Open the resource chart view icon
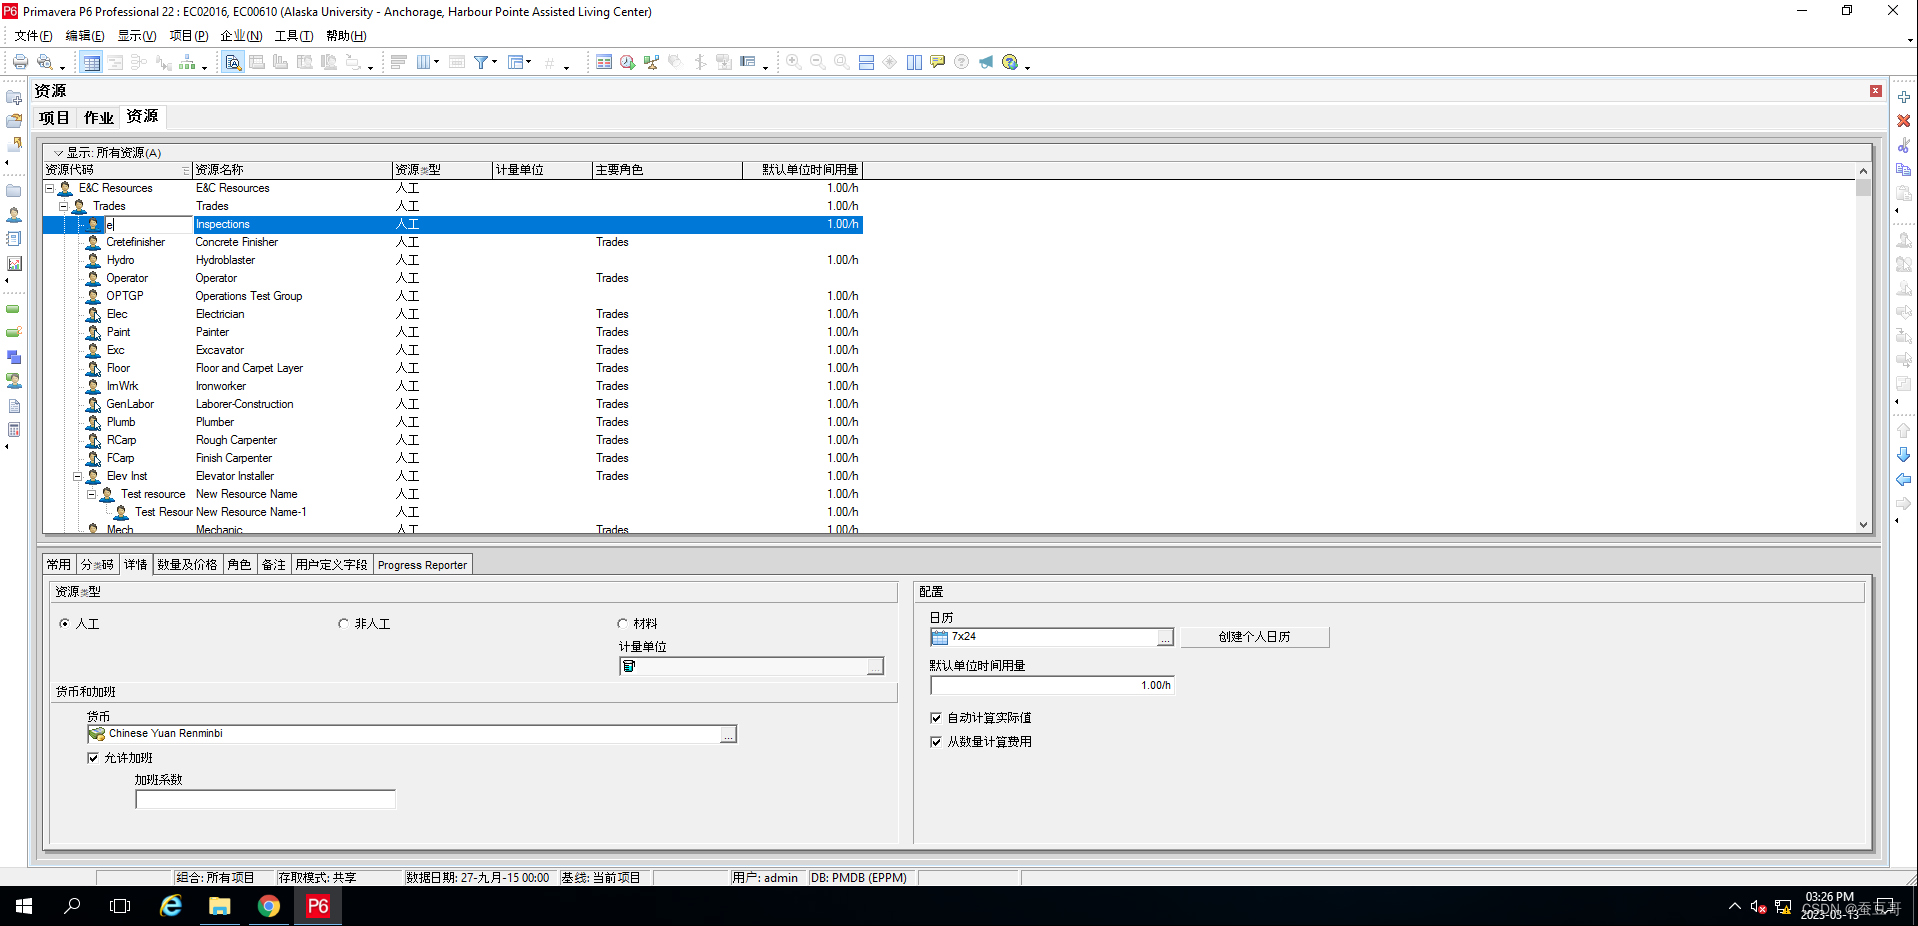This screenshot has height=926, width=1918. 187,62
